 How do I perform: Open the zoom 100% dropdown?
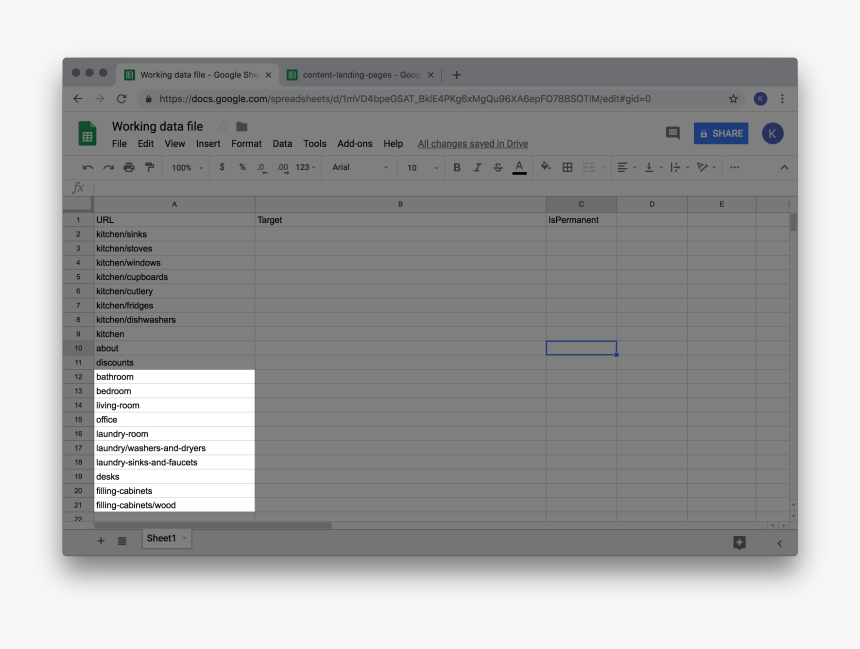tap(187, 167)
